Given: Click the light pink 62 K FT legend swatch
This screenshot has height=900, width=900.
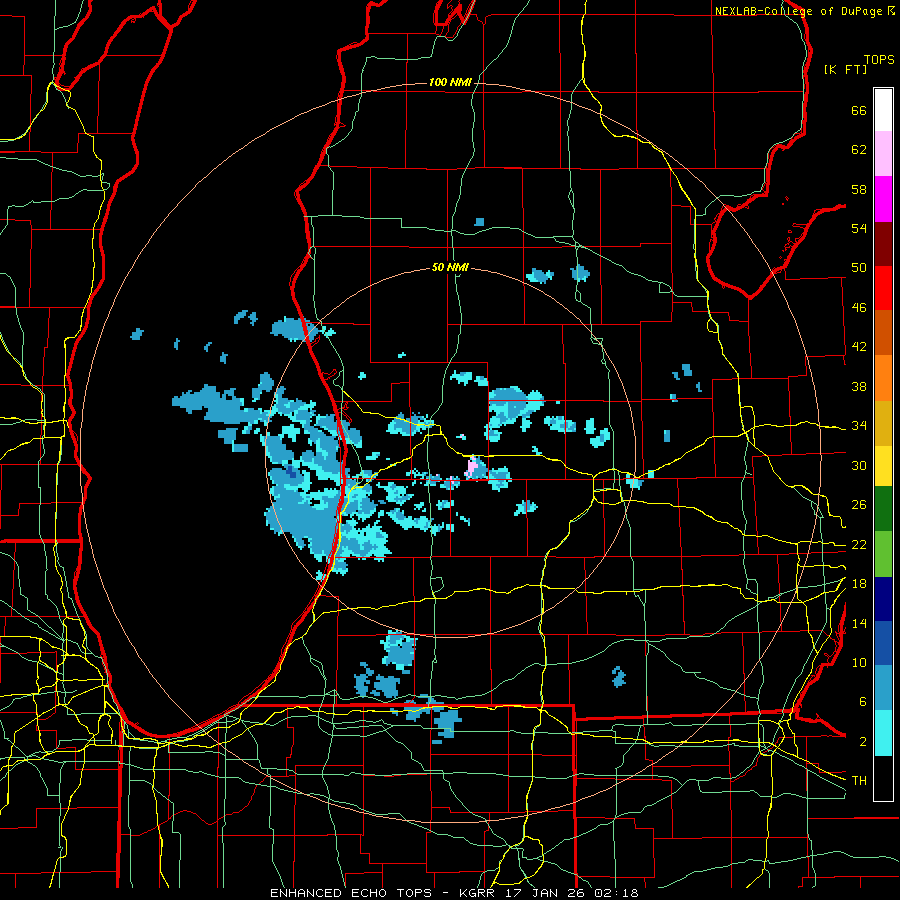Looking at the screenshot, I should 883,154.
